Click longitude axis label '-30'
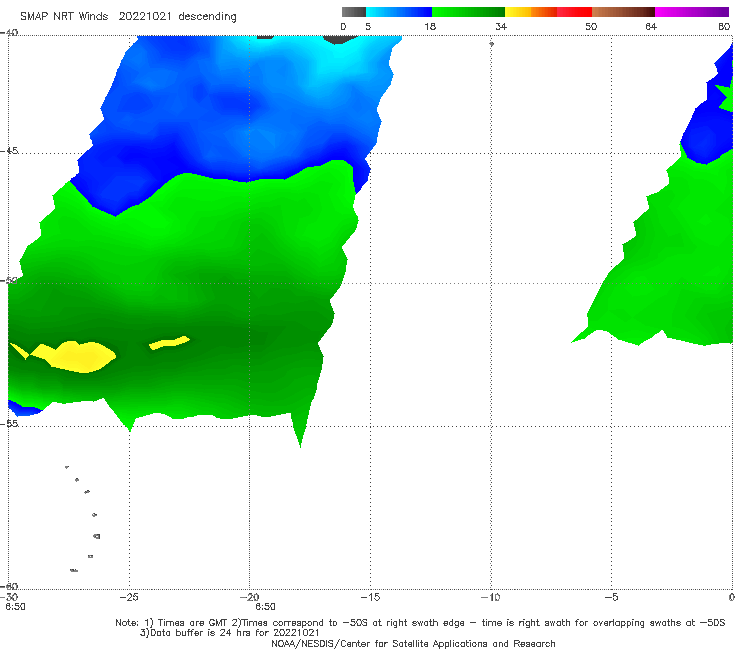Viewport: 740px width, 650px height. [9, 597]
